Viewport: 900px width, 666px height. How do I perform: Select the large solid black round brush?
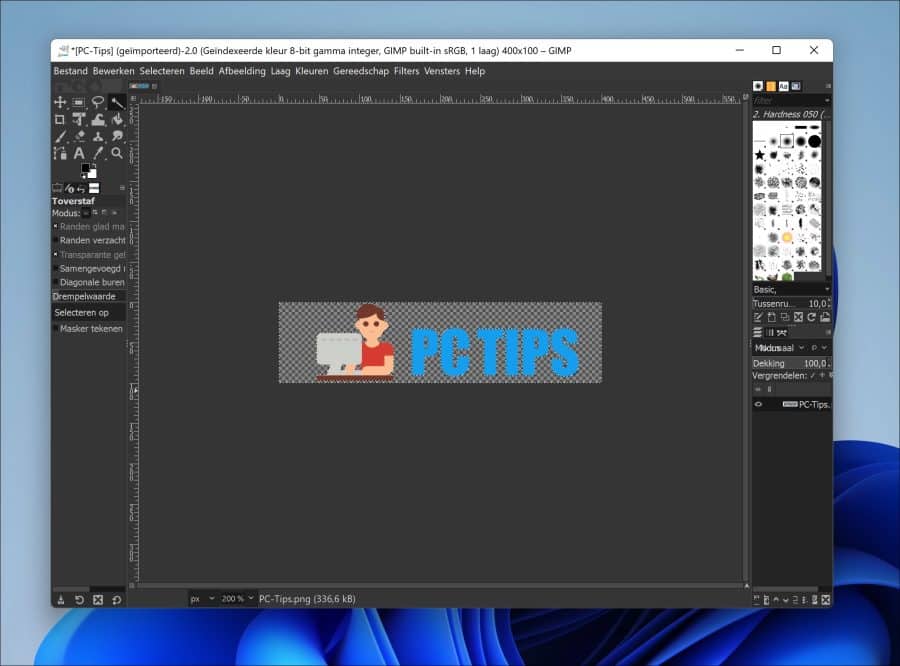(814, 141)
